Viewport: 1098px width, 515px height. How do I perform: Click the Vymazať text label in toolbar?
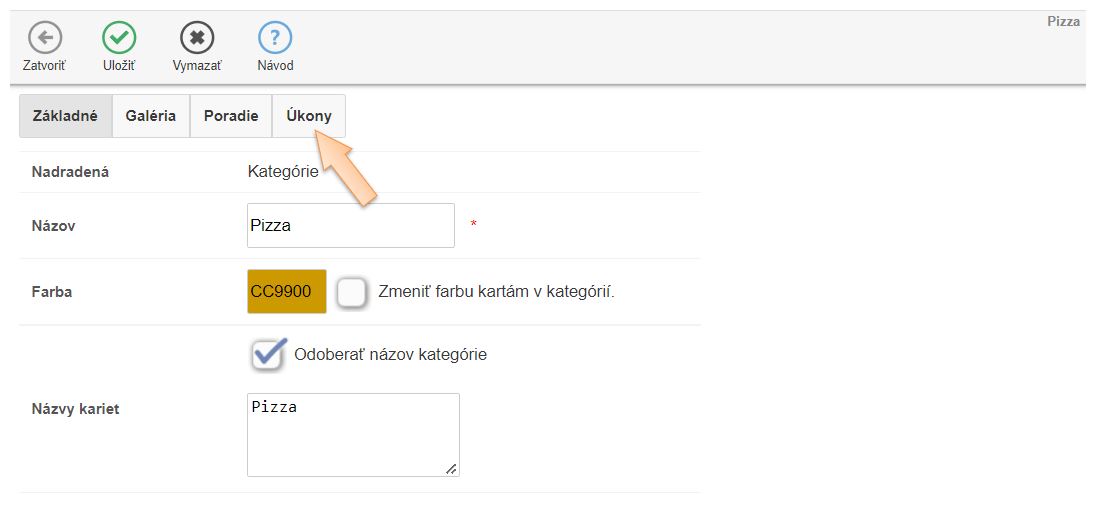pos(197,66)
